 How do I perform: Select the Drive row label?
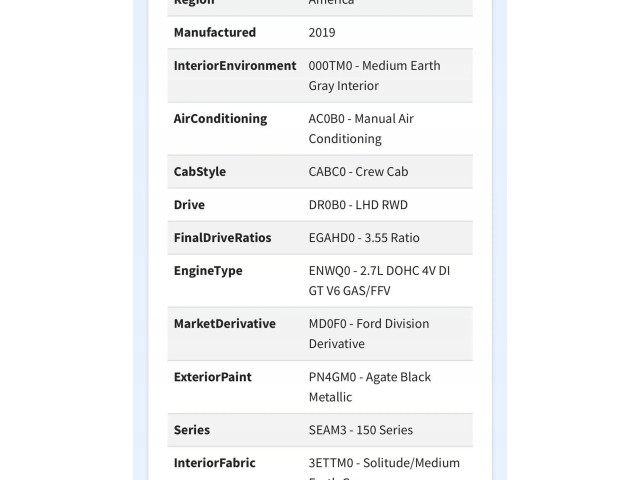(x=189, y=204)
